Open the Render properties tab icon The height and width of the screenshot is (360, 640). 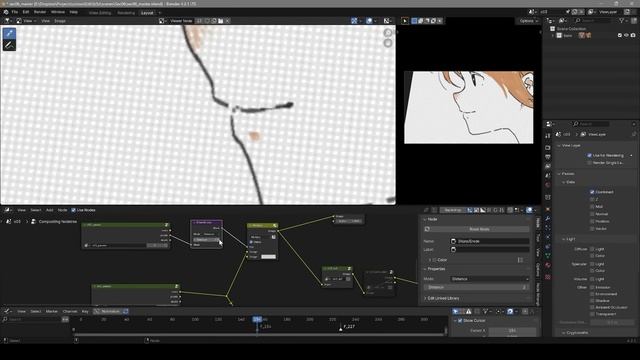point(548,147)
